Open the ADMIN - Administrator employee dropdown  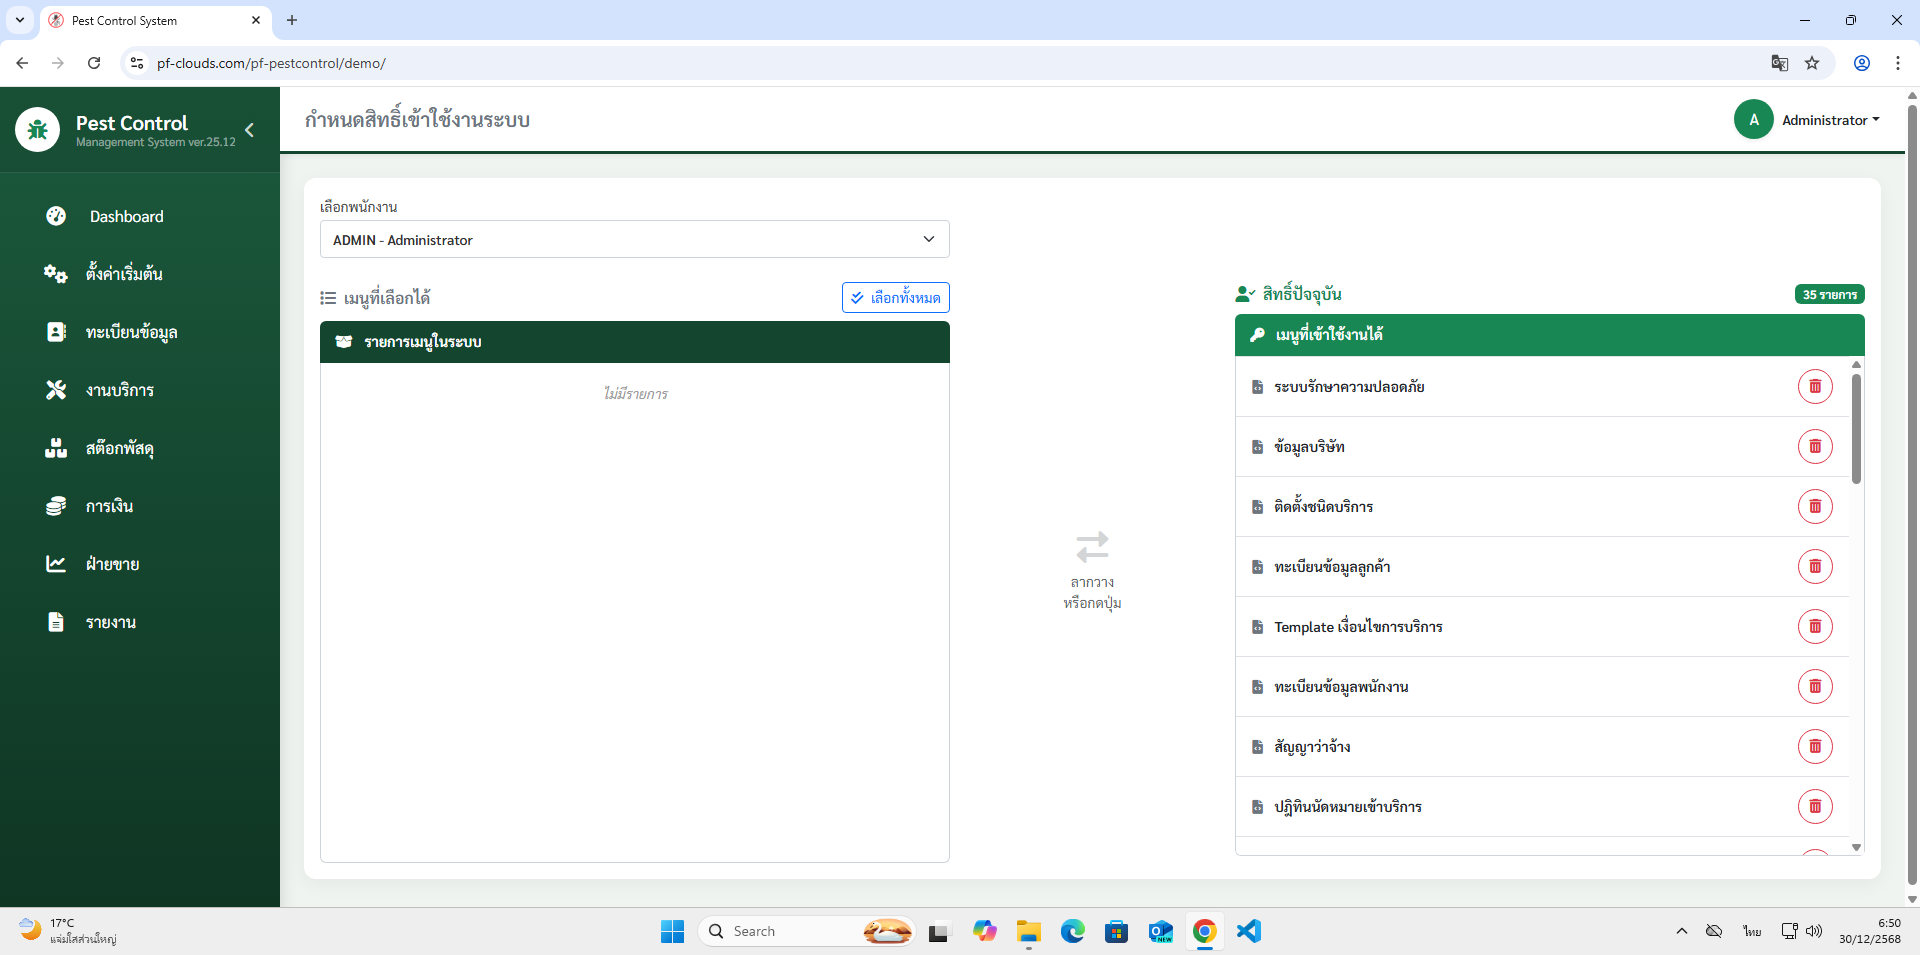[x=634, y=240]
